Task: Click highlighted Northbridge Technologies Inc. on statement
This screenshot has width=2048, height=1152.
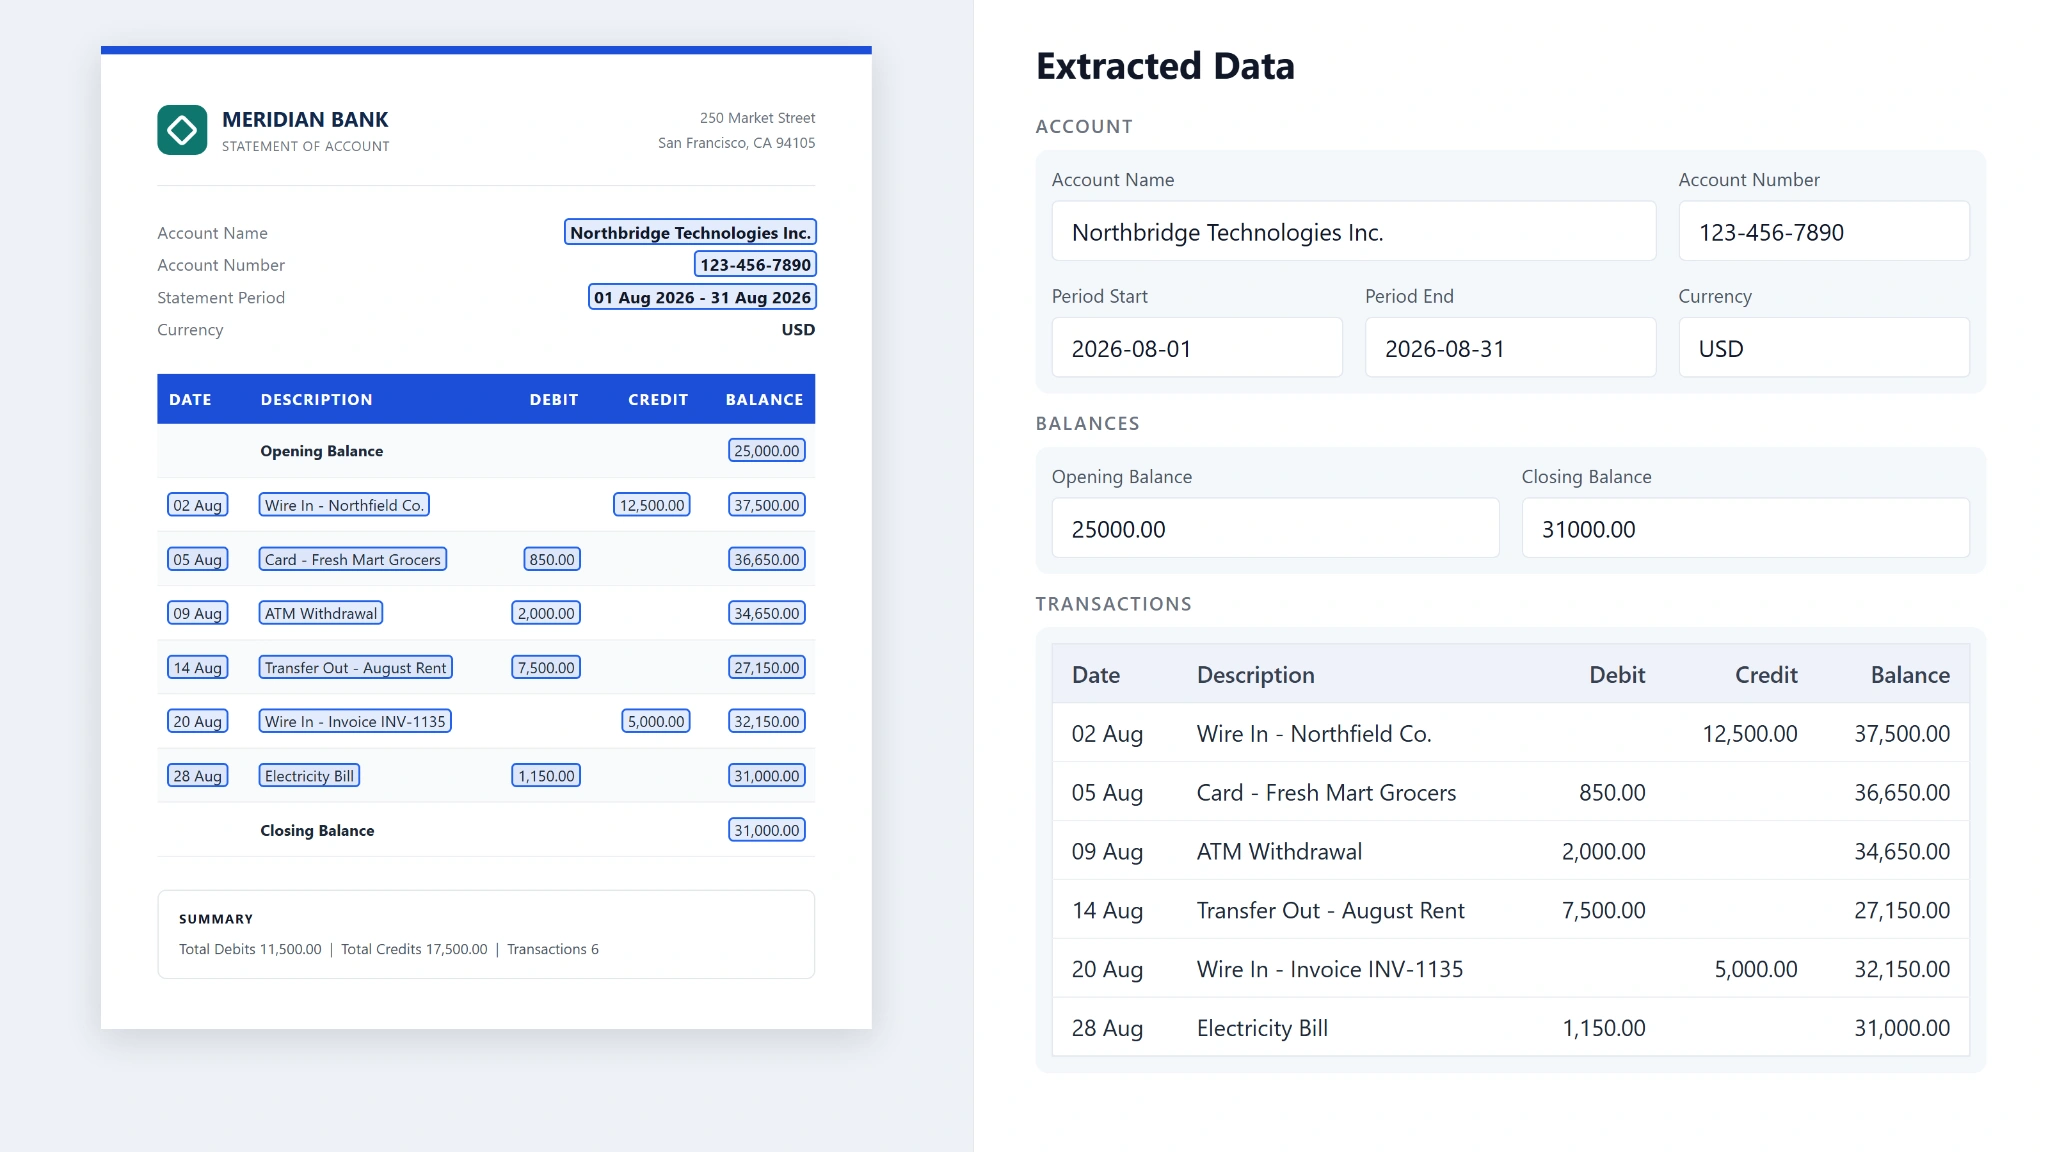Action: click(690, 232)
